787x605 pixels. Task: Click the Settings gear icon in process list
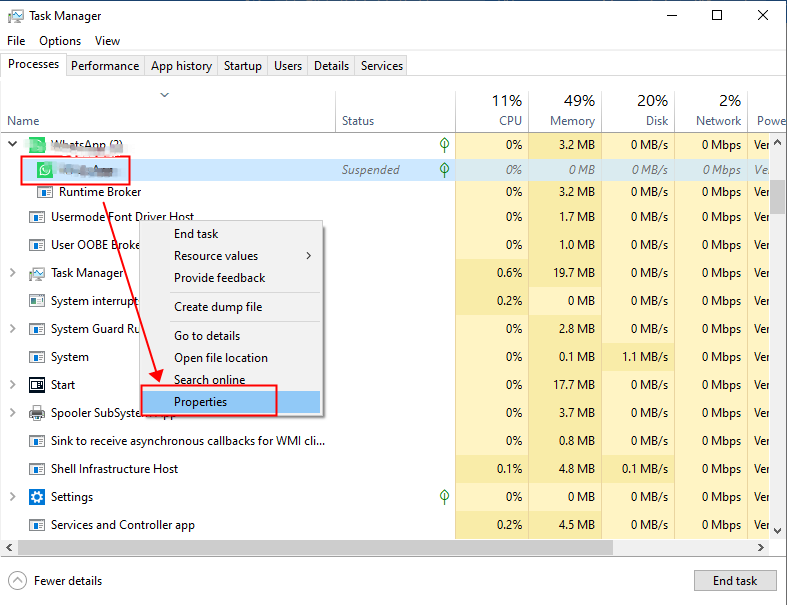click(37, 497)
